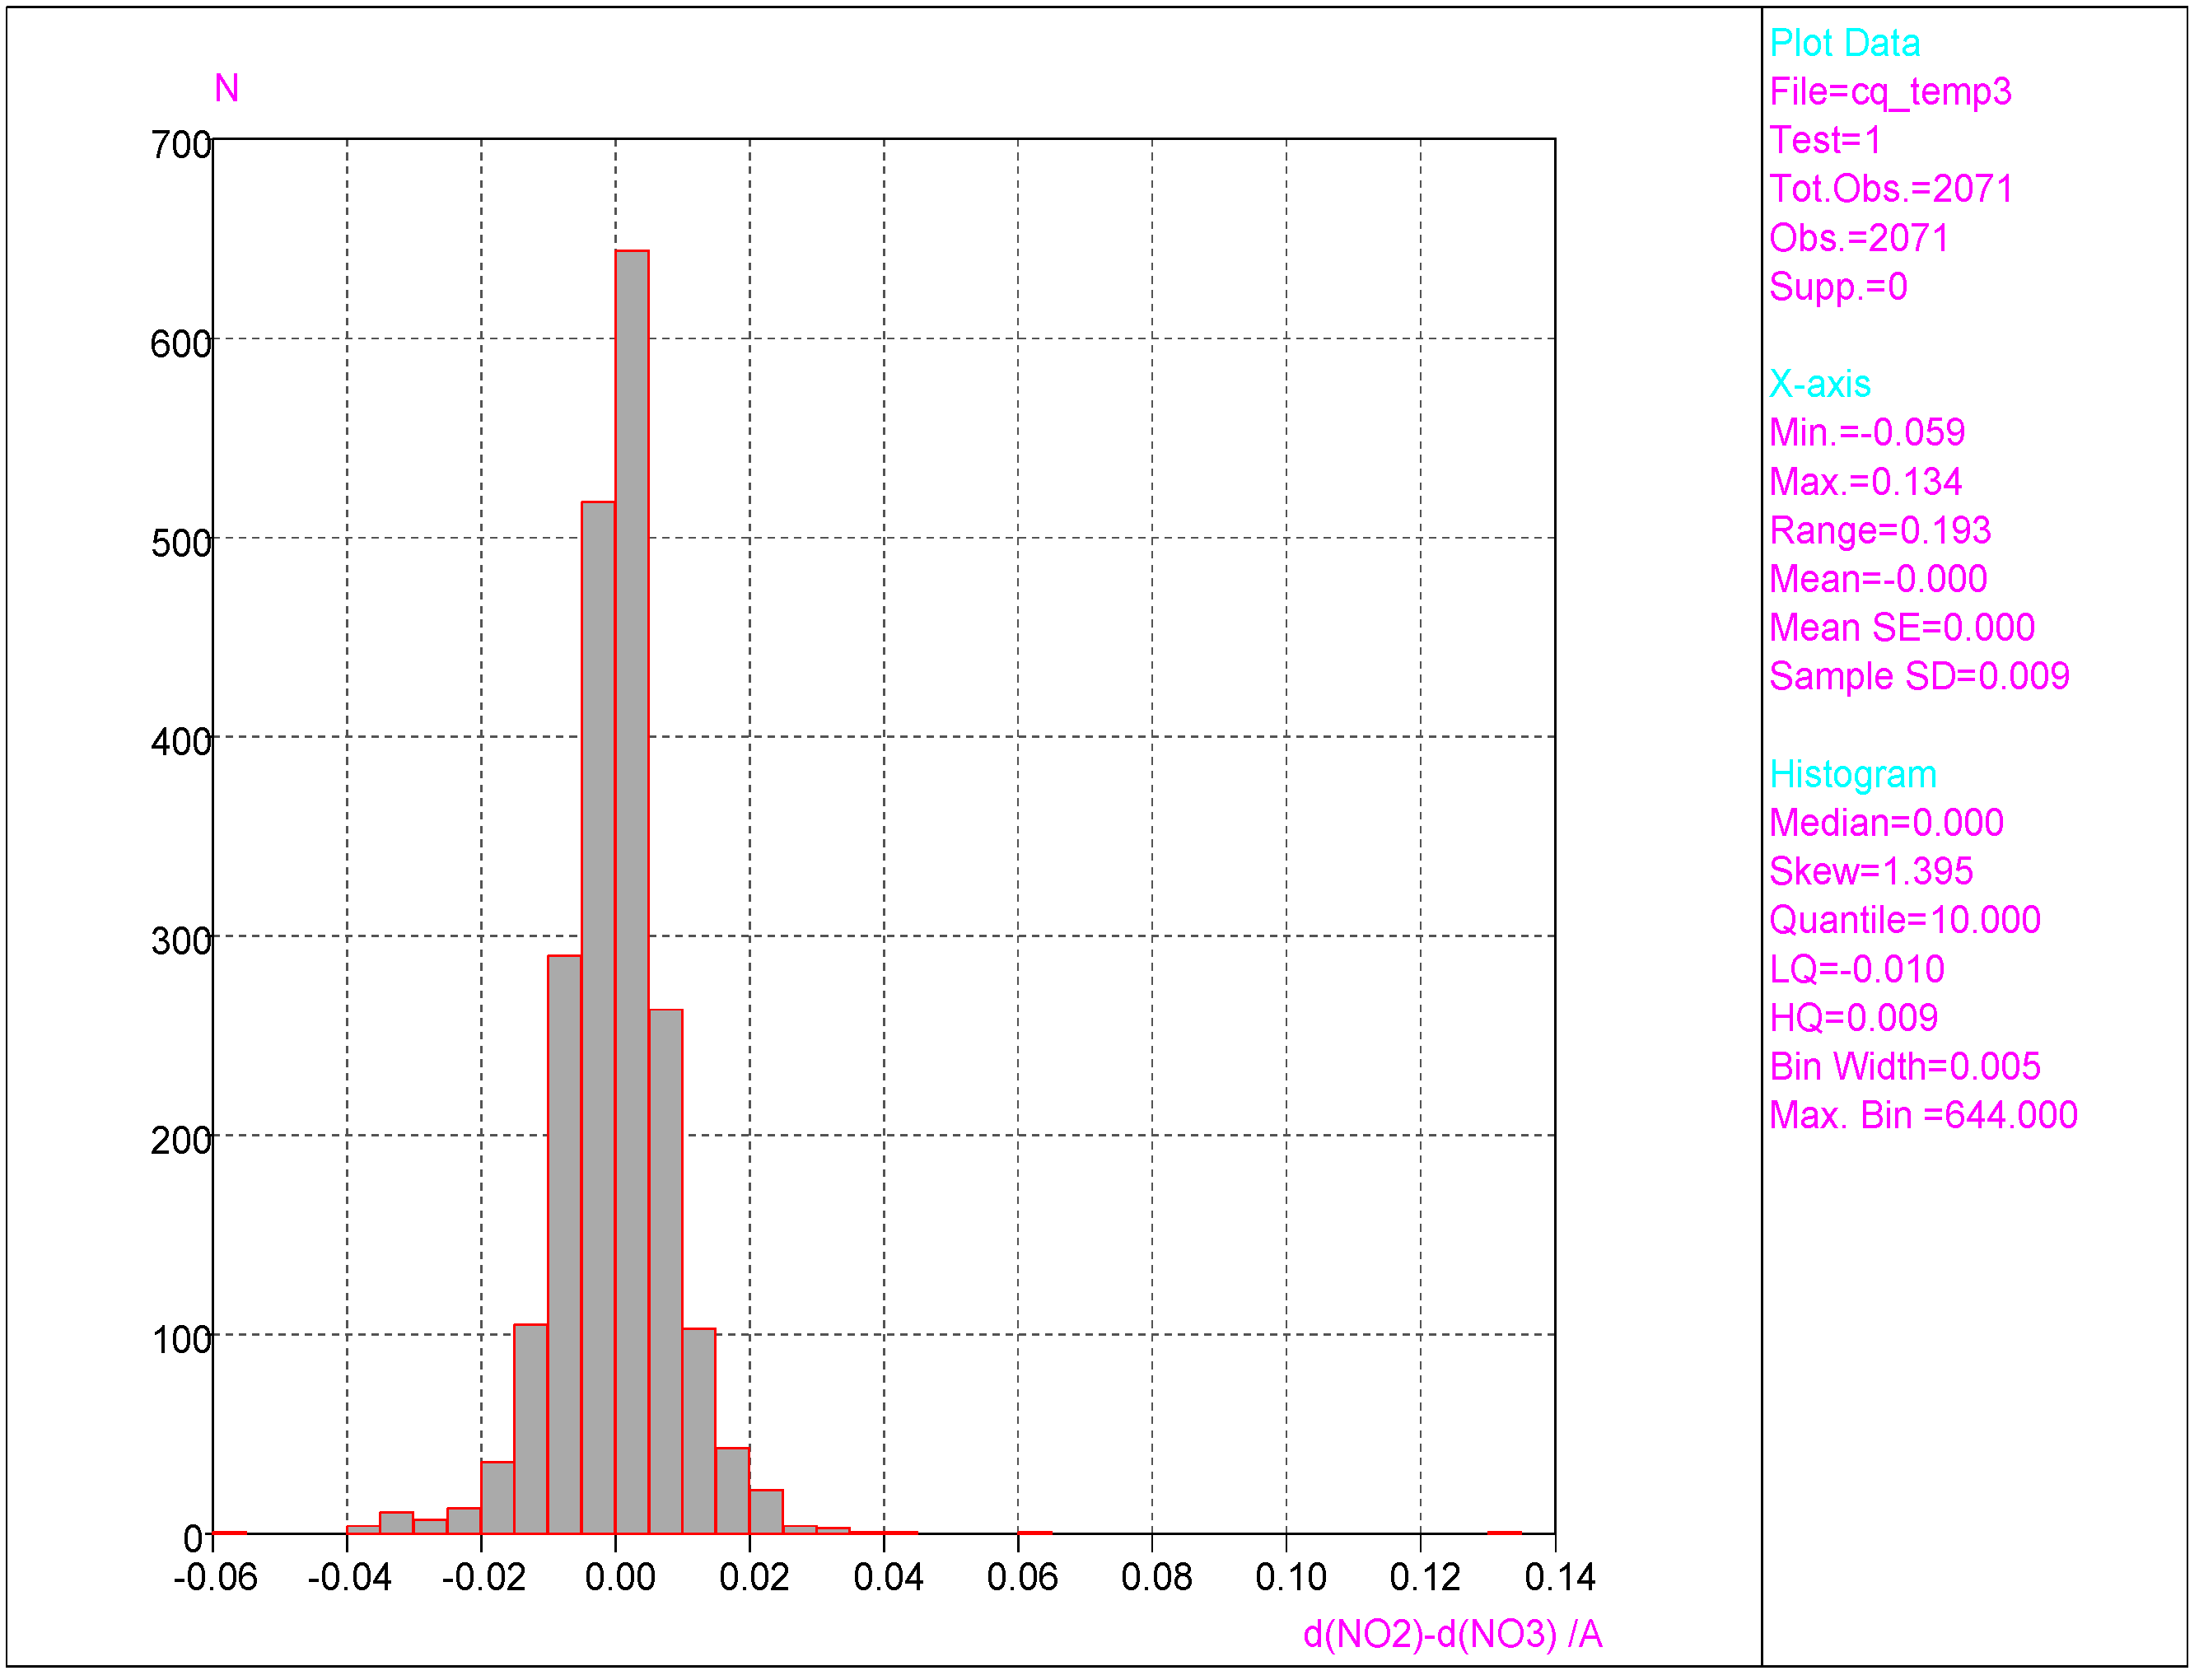Click the Min.=-0.059 statistic

click(1867, 433)
